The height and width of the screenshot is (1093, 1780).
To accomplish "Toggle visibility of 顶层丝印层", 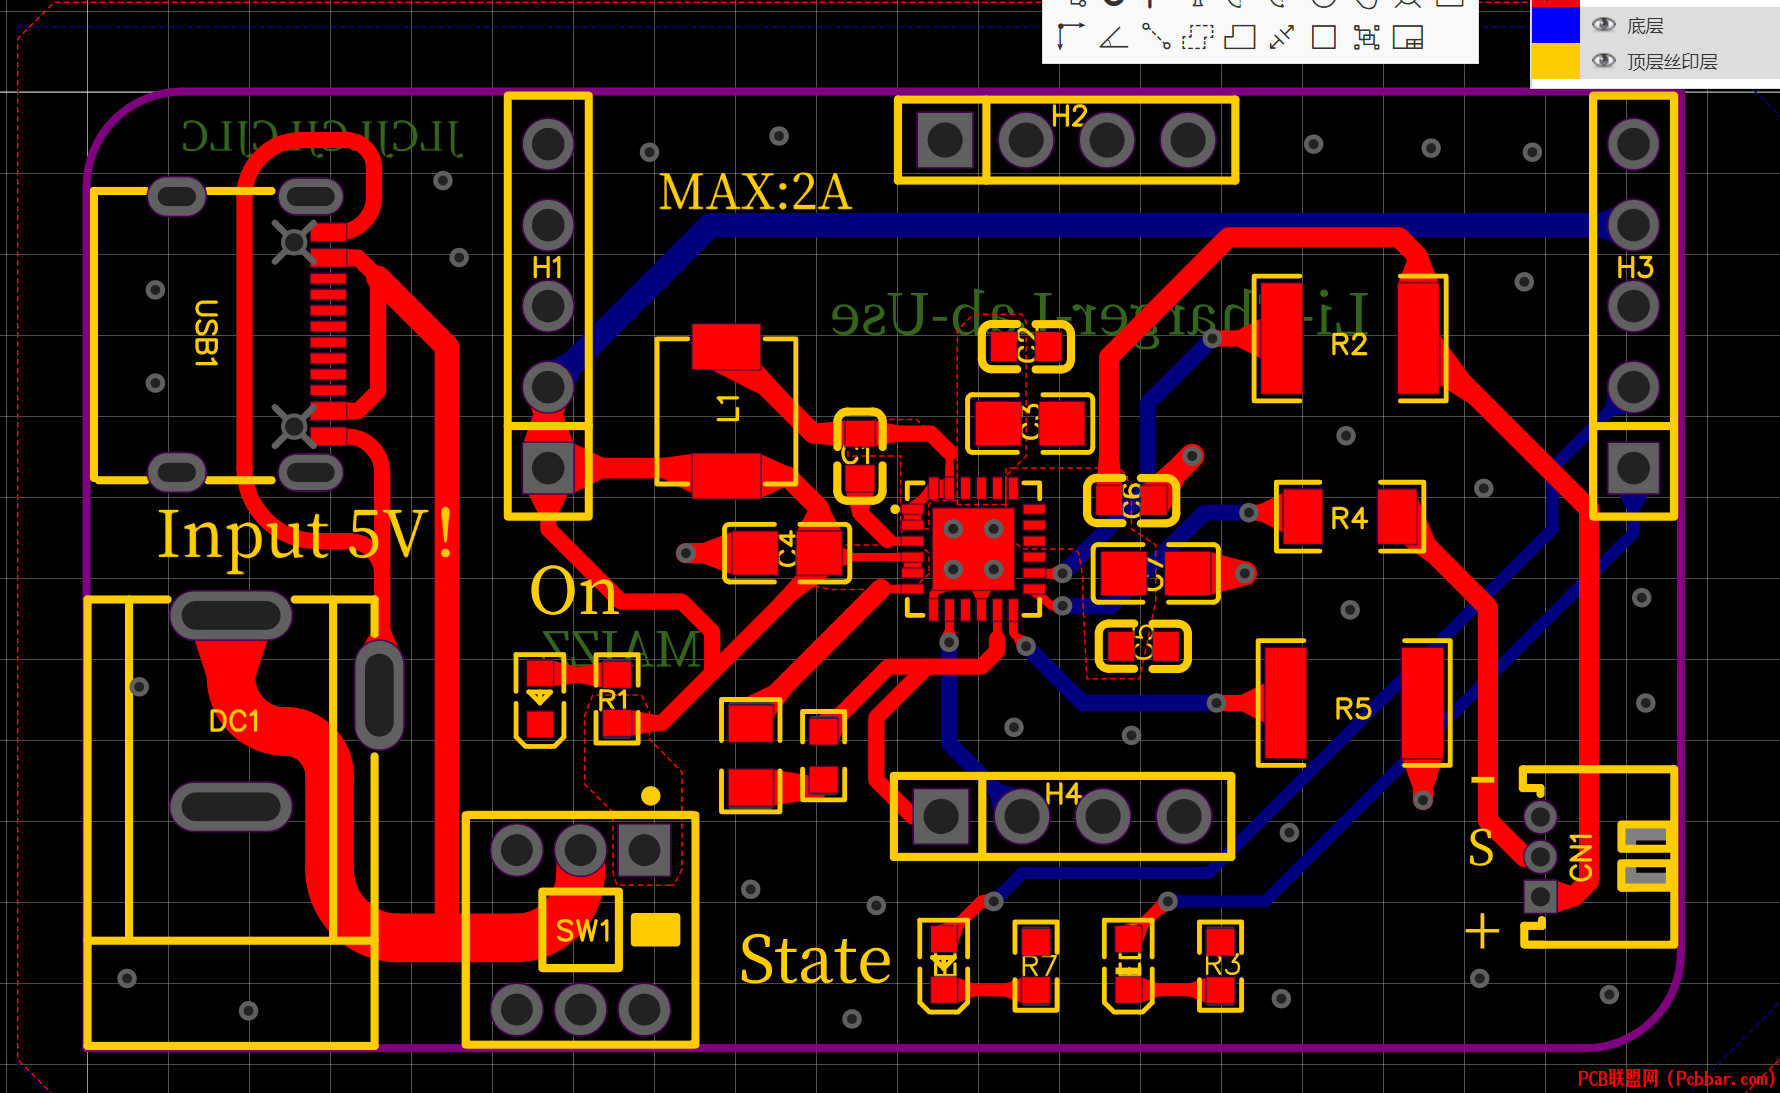I will [1603, 61].
